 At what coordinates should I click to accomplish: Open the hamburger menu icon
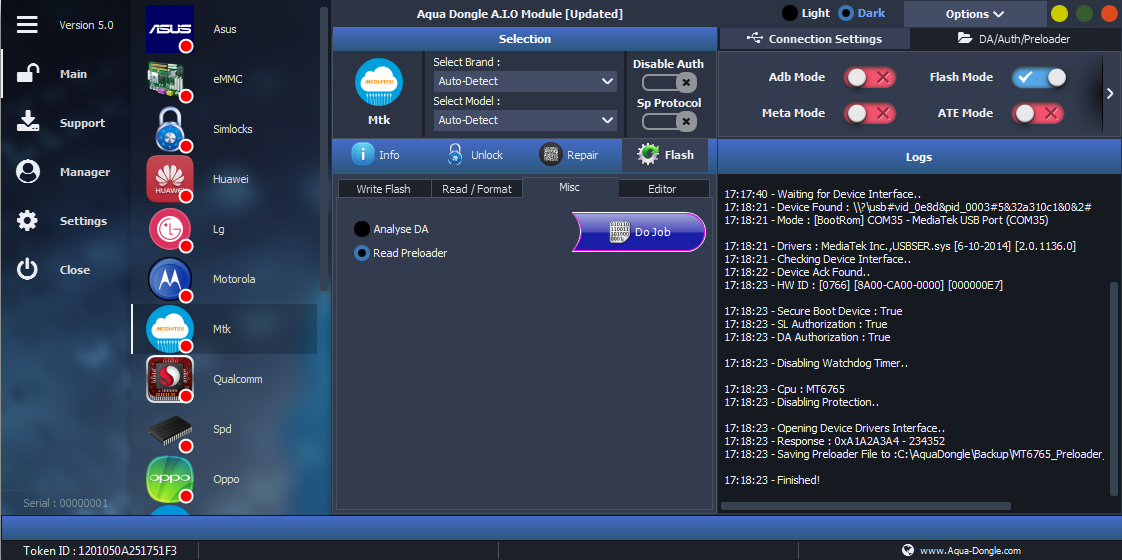(x=27, y=24)
